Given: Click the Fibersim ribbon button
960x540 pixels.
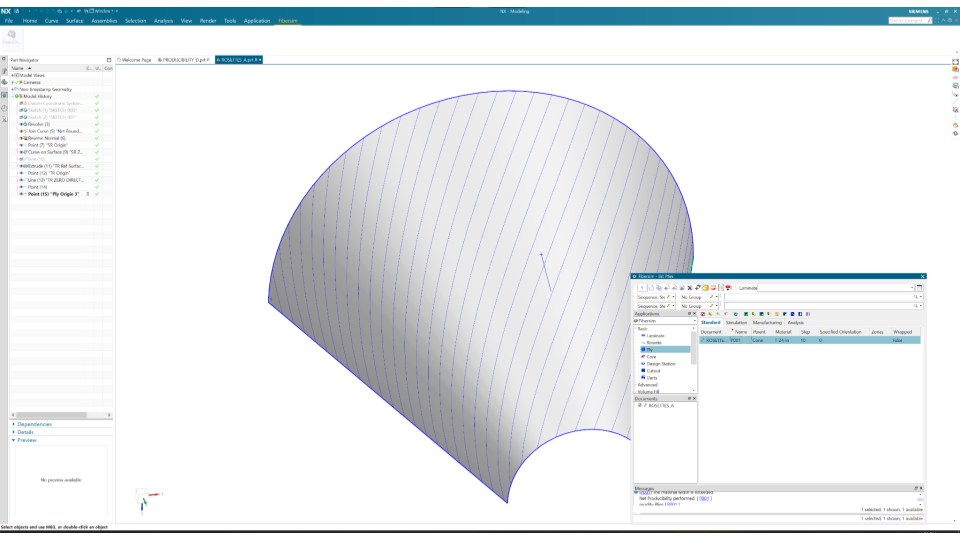Looking at the screenshot, I should click(x=11, y=36).
